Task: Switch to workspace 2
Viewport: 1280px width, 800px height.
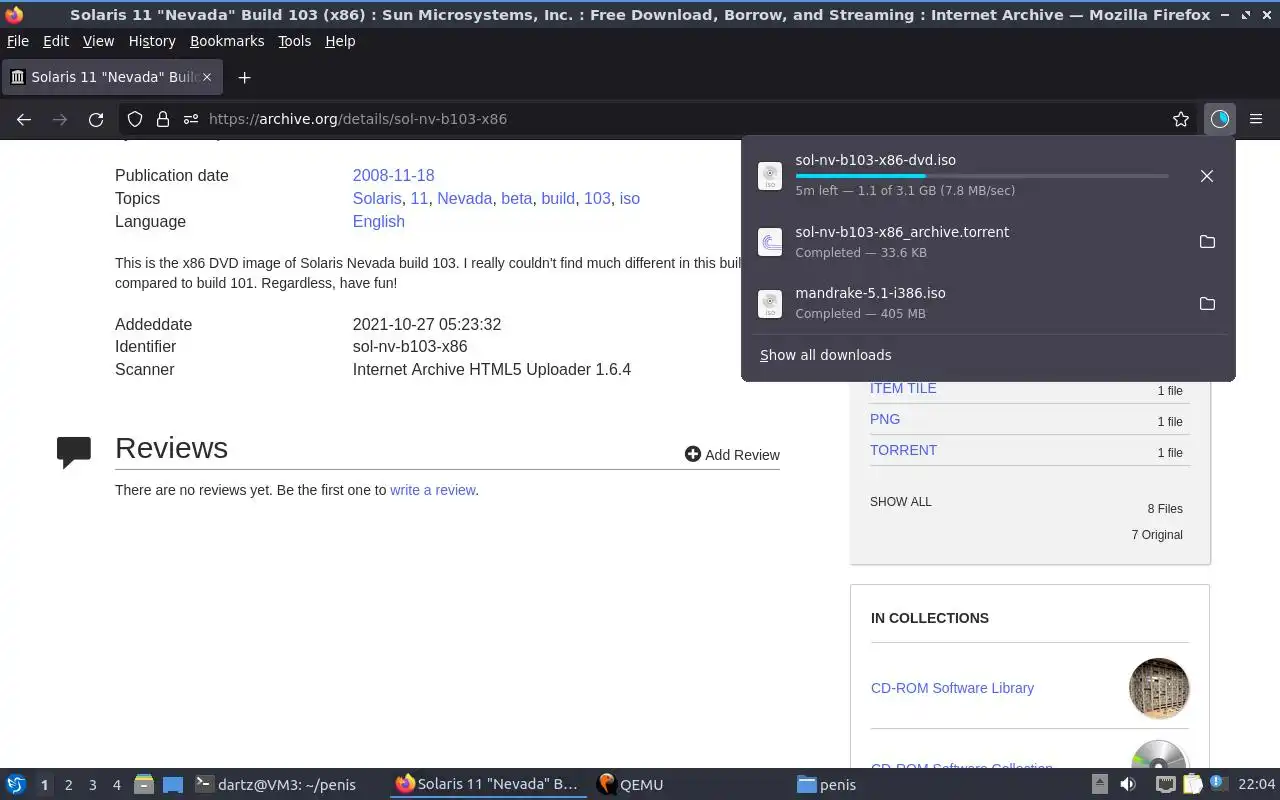Action: point(68,785)
